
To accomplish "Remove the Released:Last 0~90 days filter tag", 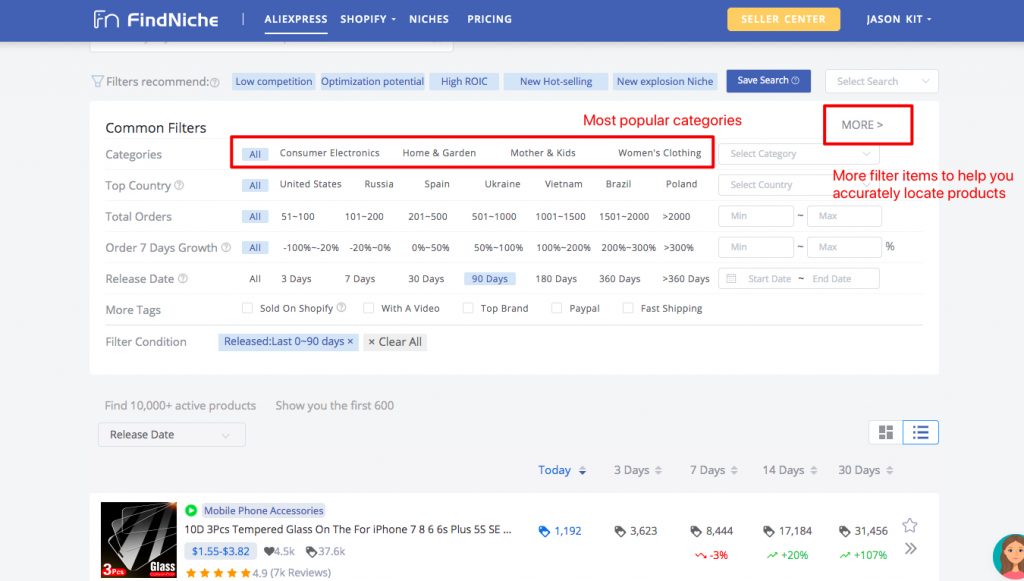I will tap(350, 341).
